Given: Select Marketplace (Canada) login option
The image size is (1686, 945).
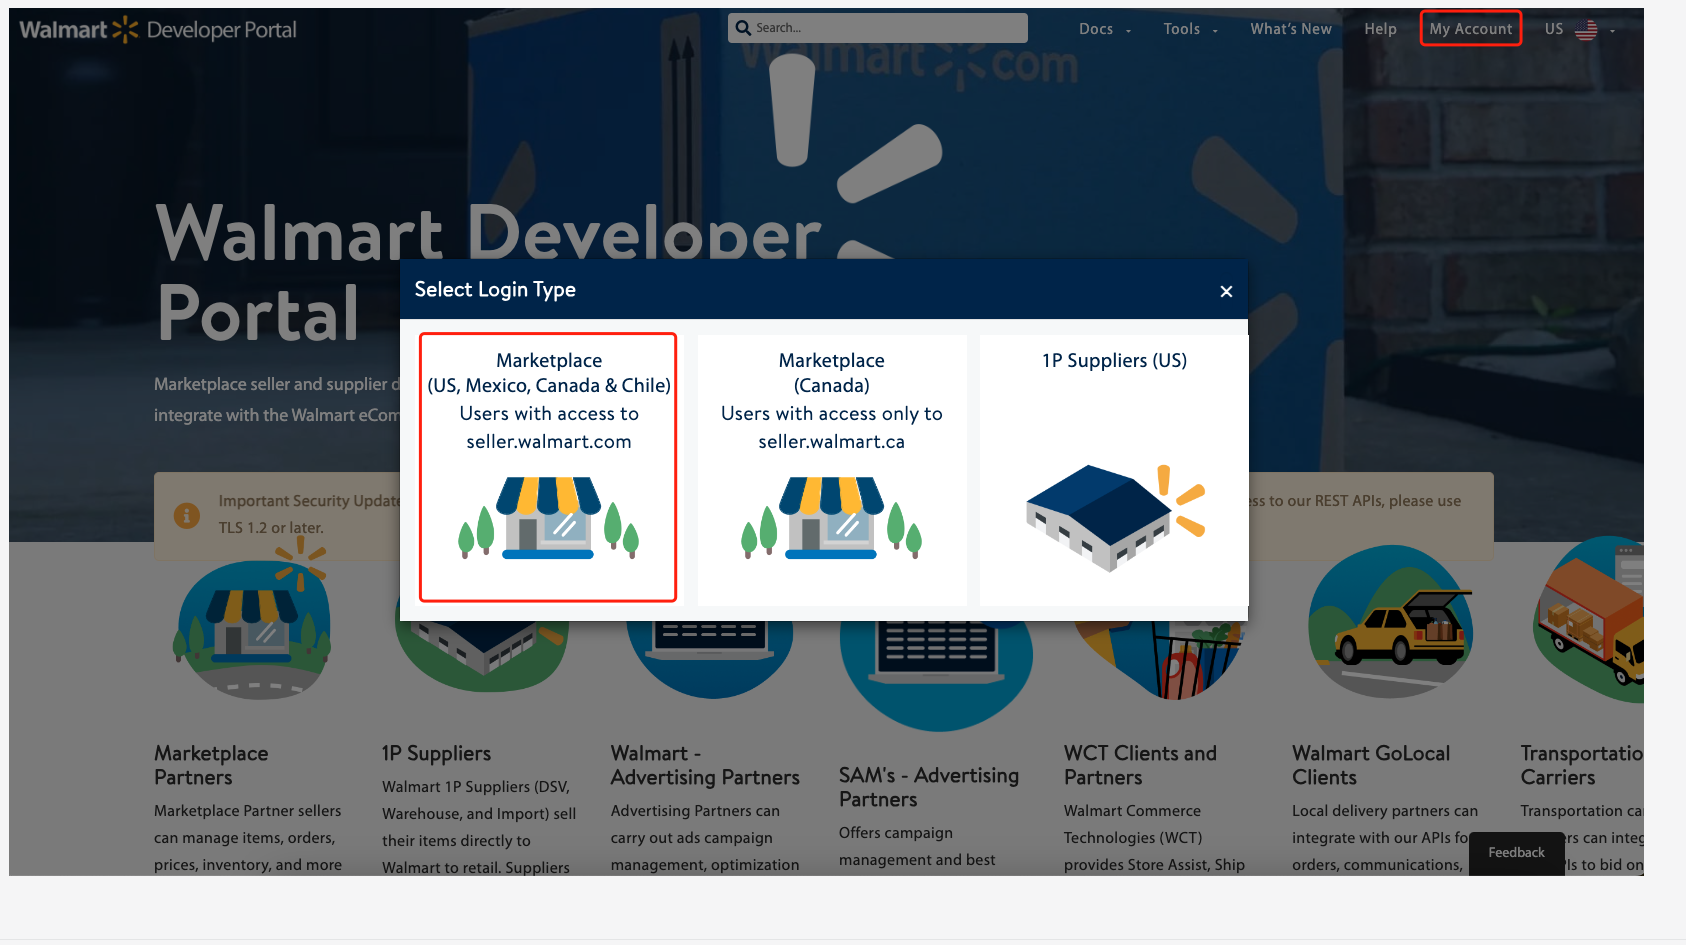Looking at the screenshot, I should pos(832,470).
